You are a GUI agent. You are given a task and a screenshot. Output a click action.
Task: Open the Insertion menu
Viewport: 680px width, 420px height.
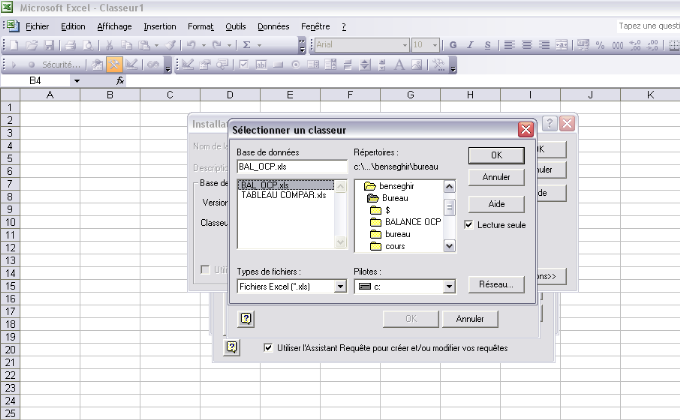click(x=160, y=26)
